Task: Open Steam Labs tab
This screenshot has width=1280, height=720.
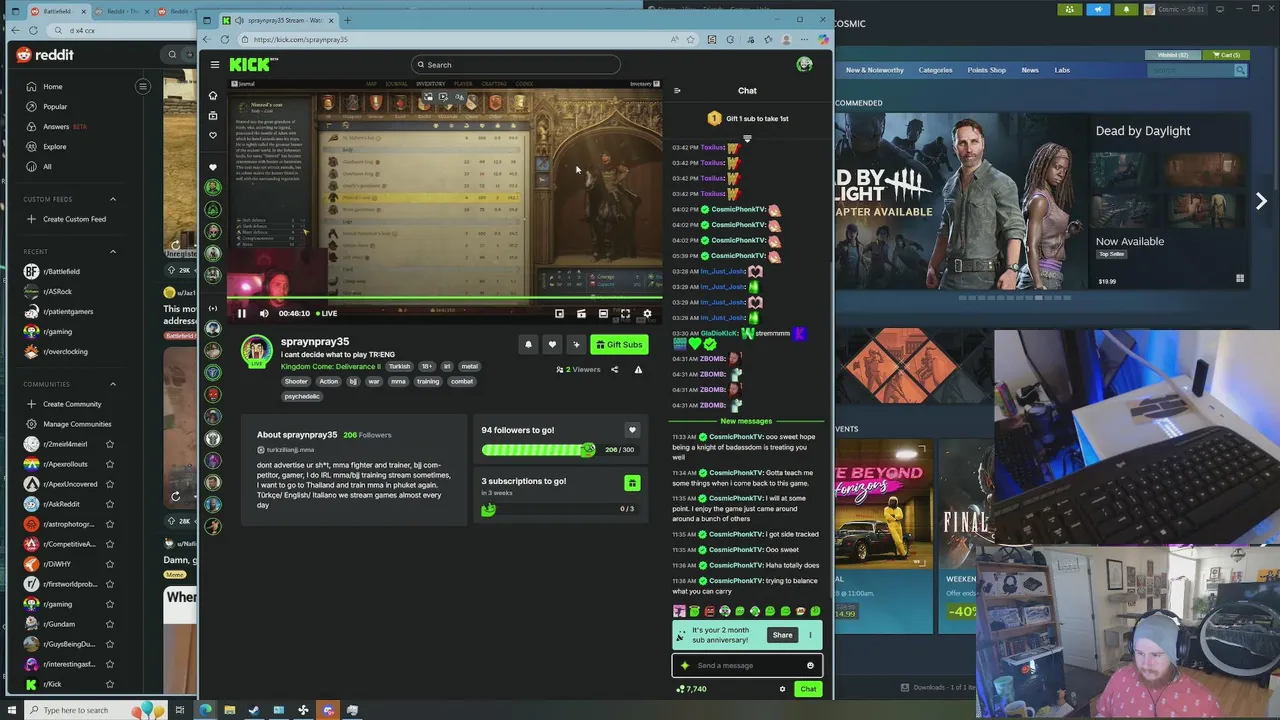Action: click(1062, 70)
